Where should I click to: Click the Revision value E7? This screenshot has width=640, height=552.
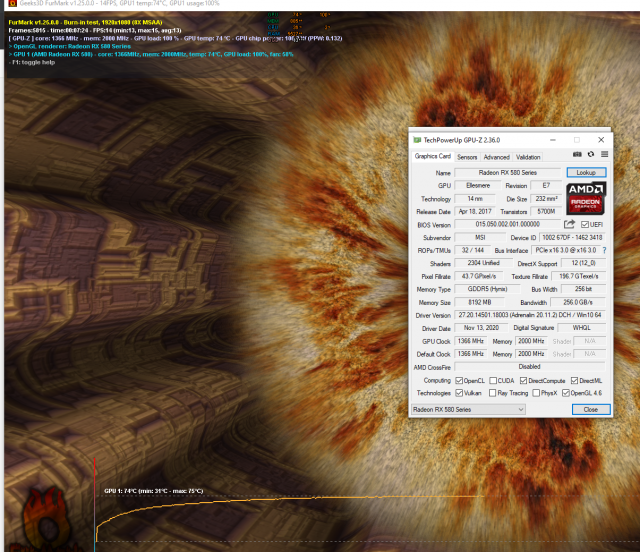tap(546, 185)
